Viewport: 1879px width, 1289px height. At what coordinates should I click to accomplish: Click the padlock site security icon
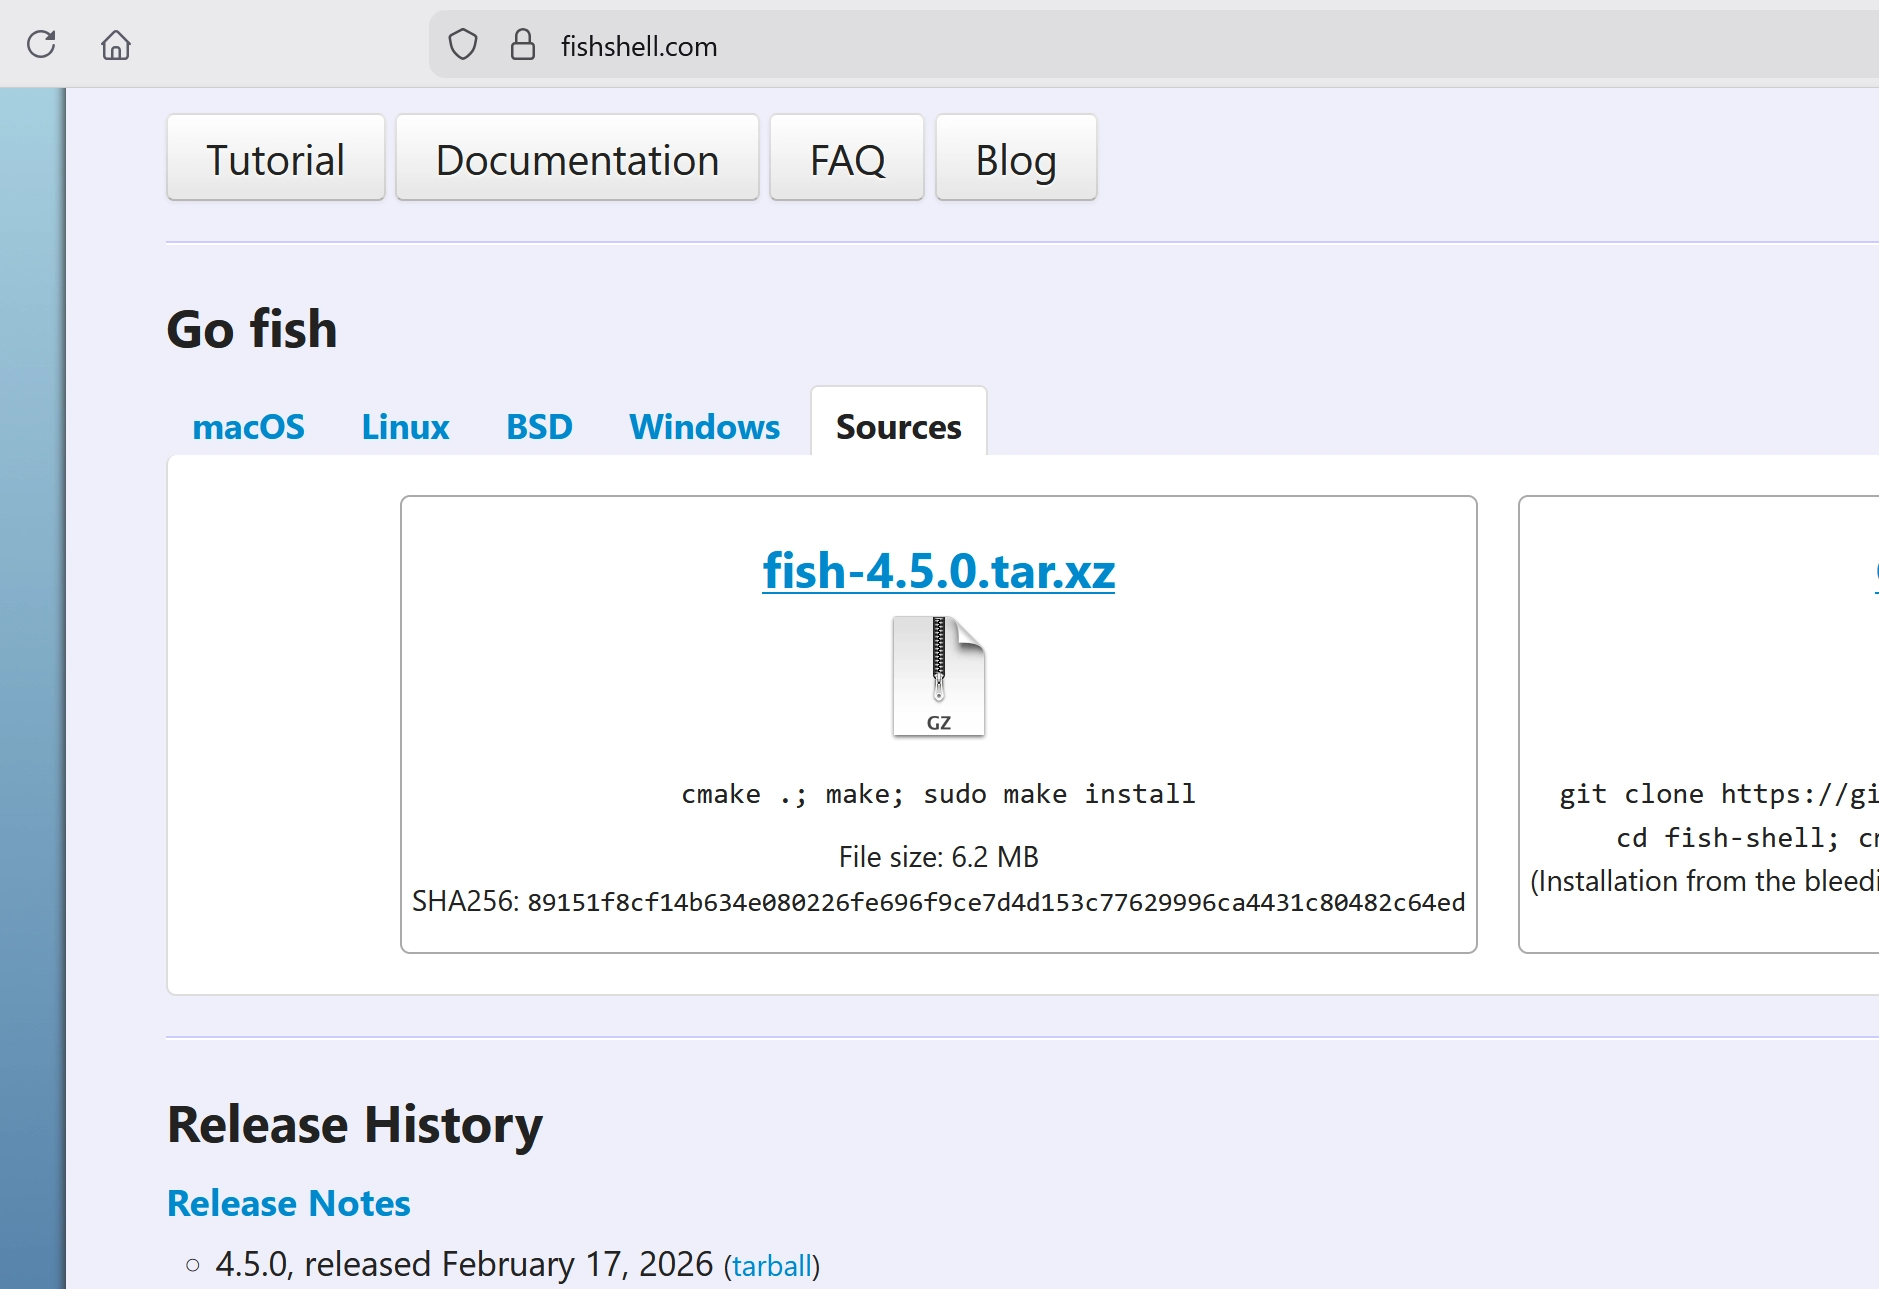(522, 45)
